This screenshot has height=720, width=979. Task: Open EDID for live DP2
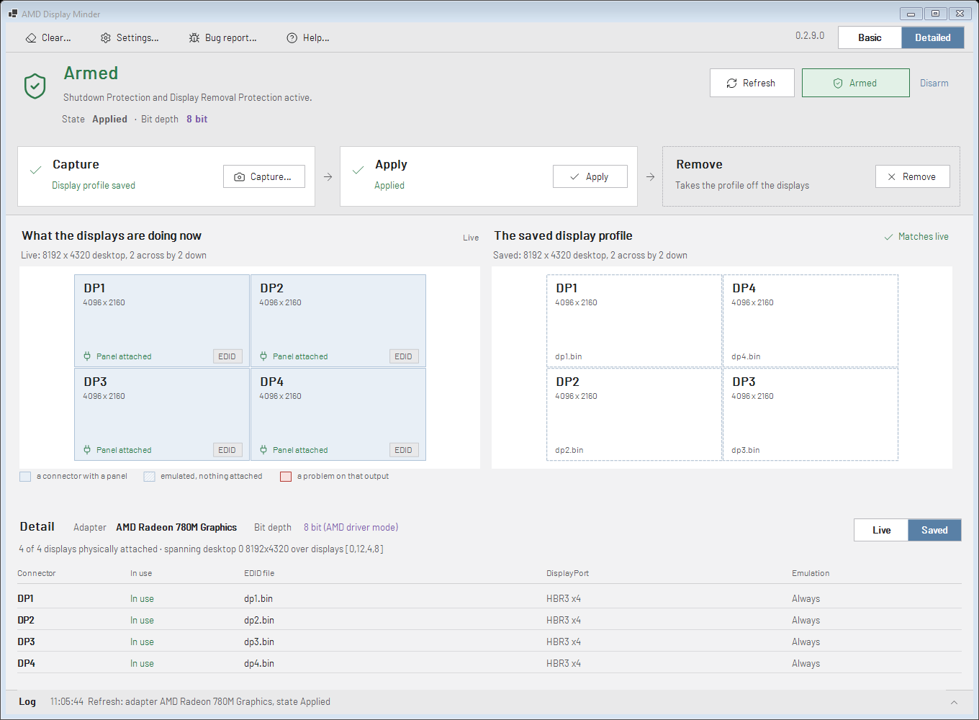pos(403,357)
